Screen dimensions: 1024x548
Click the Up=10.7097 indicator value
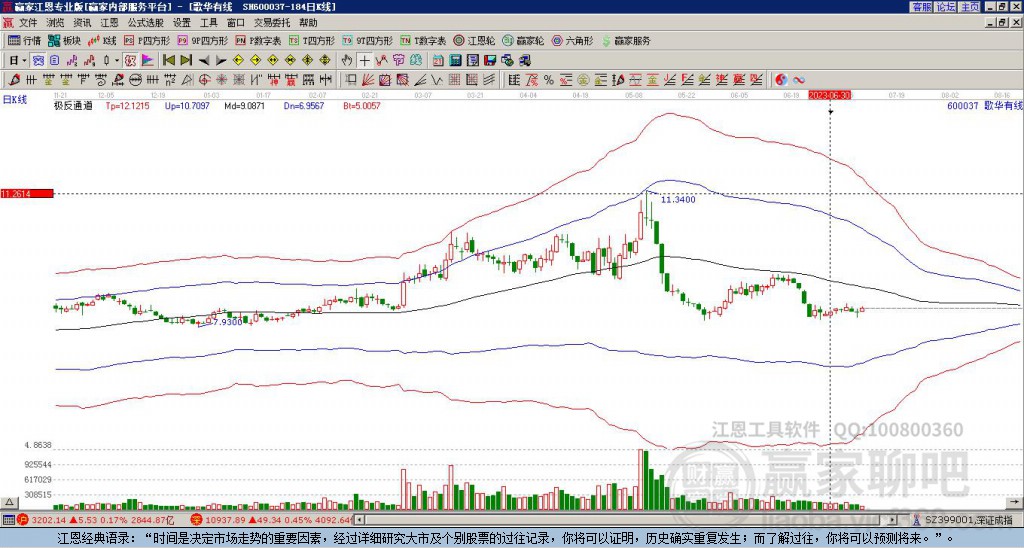click(x=187, y=105)
